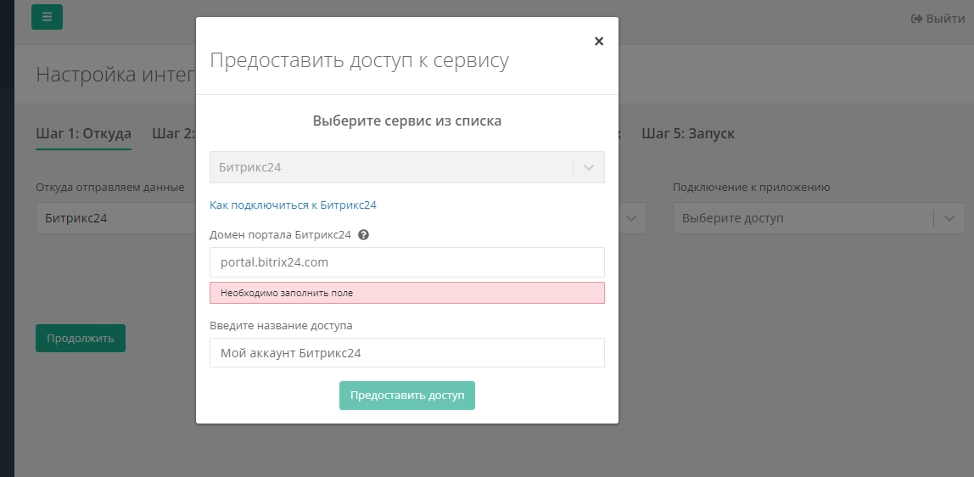Click the Предоставить доступ к сервису title
974x477 pixels.
(x=359, y=60)
